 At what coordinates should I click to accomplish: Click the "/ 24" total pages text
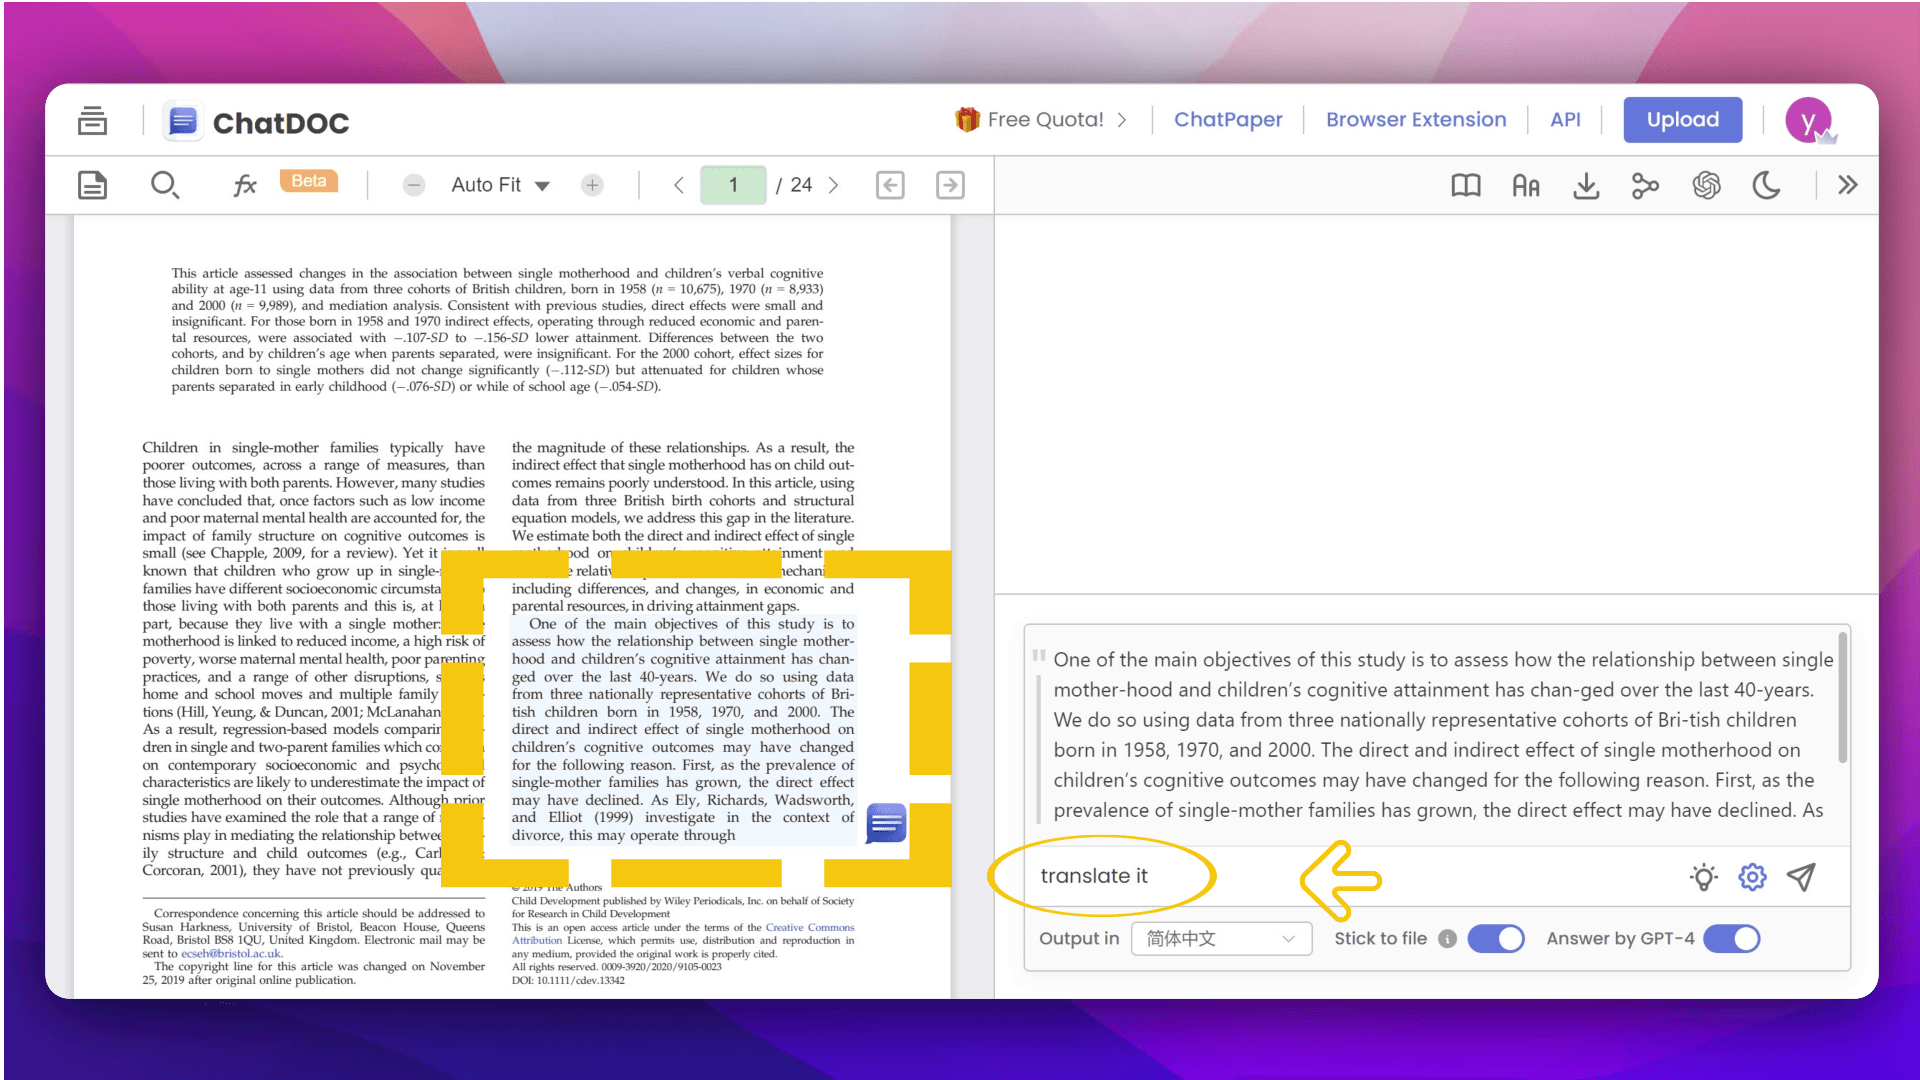coord(794,185)
